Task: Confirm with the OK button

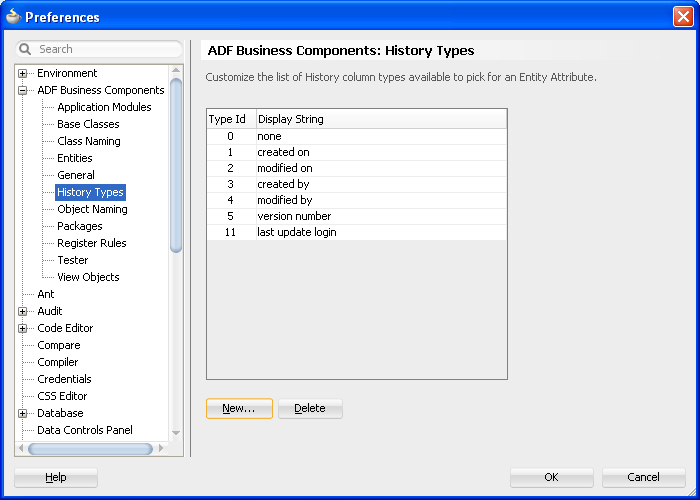Action: (552, 478)
